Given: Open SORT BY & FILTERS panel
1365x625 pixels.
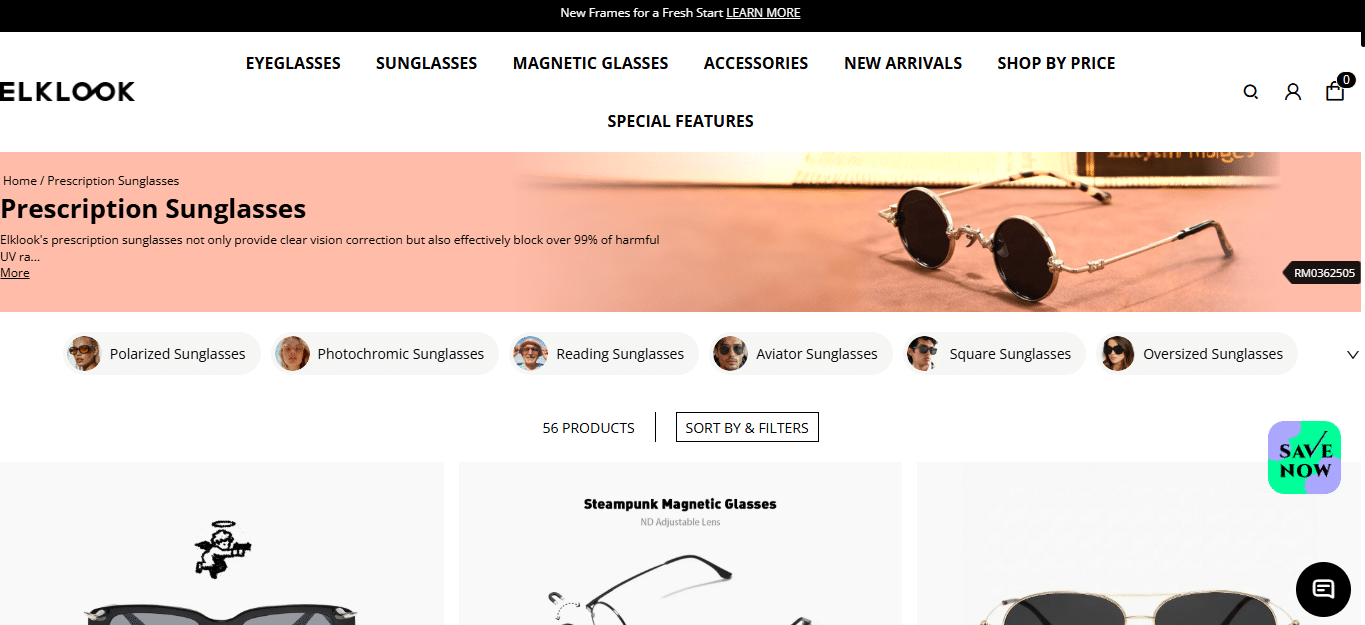Looking at the screenshot, I should pyautogui.click(x=747, y=427).
